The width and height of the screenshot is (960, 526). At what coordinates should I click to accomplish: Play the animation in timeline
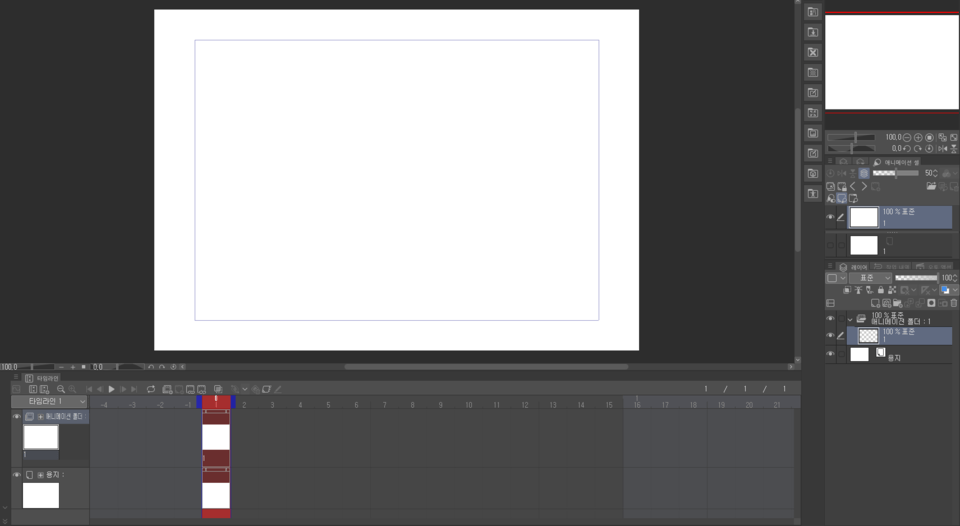(111, 389)
